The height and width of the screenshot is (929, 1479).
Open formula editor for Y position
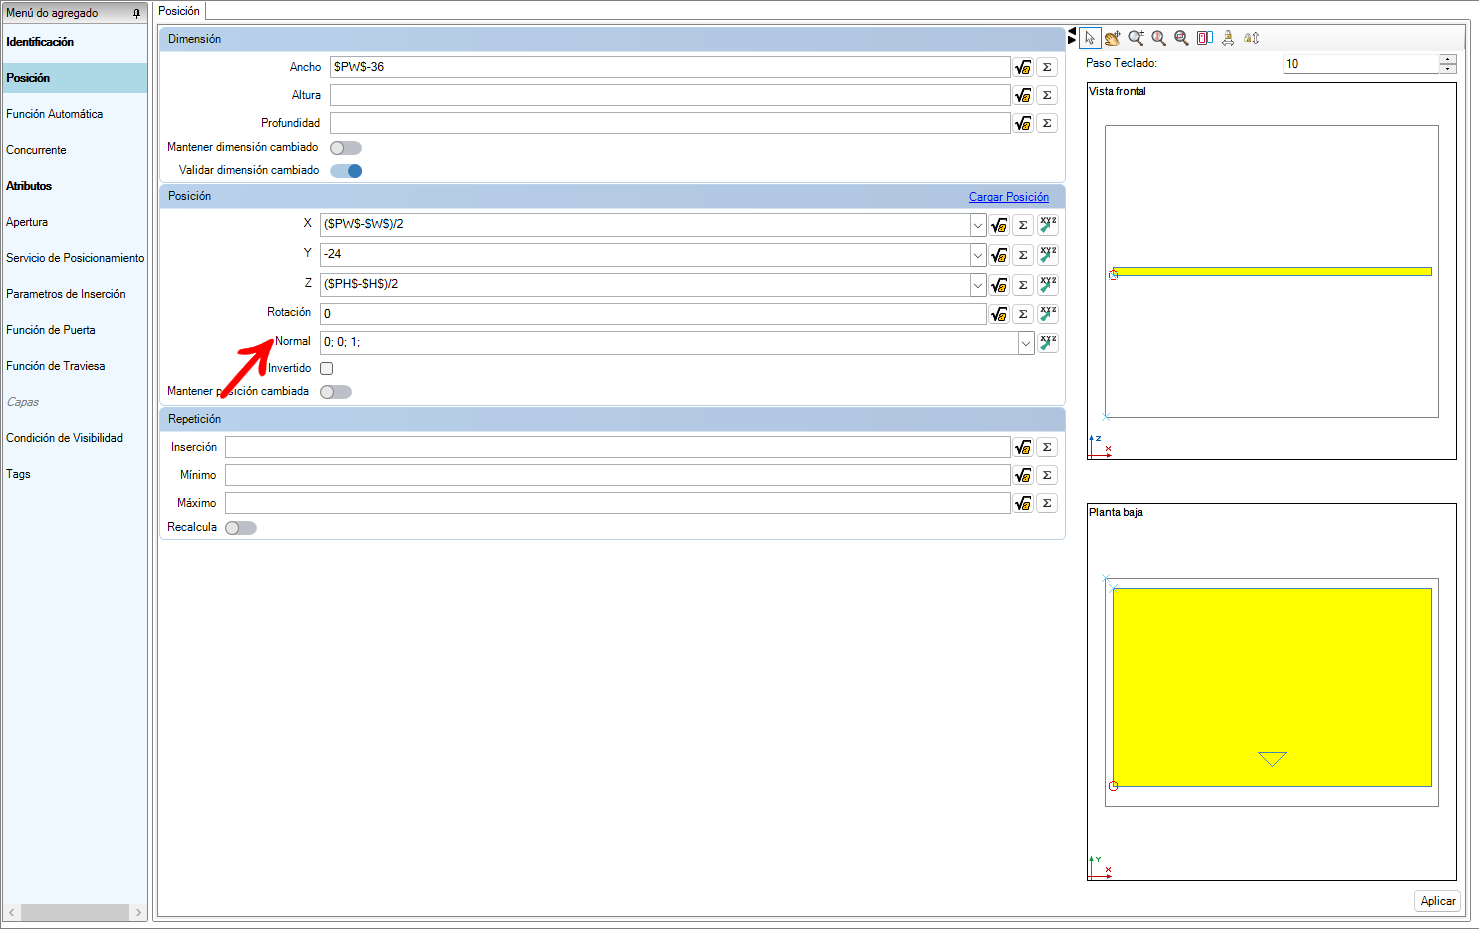click(x=999, y=255)
